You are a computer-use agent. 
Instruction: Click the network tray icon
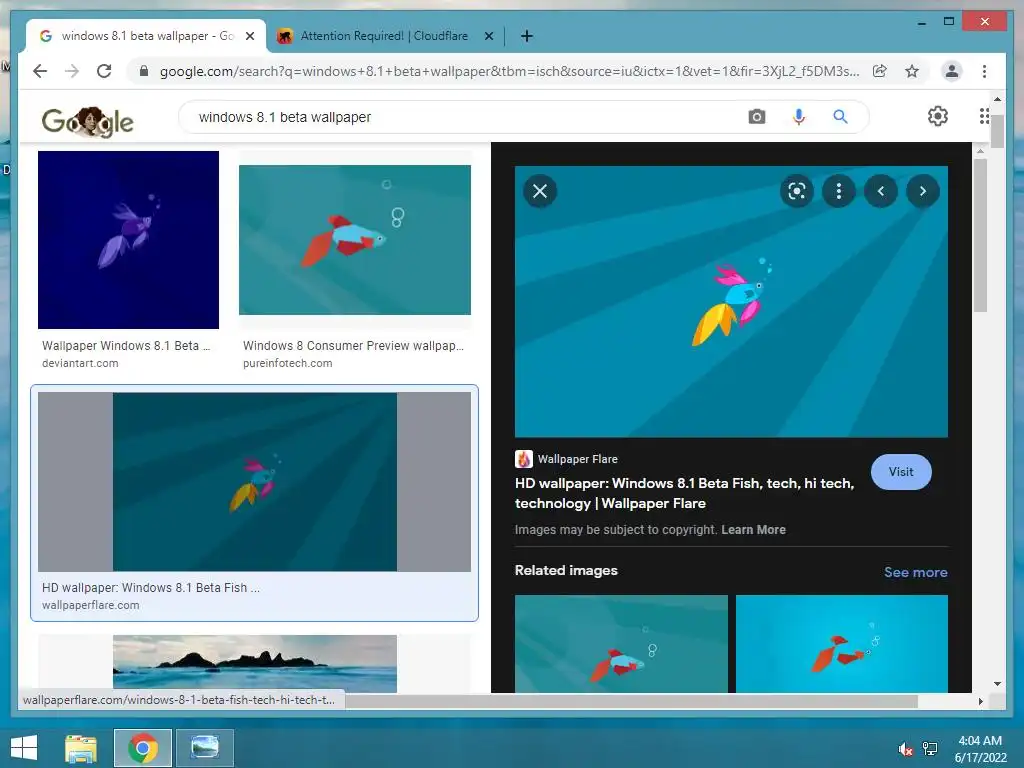click(930, 748)
